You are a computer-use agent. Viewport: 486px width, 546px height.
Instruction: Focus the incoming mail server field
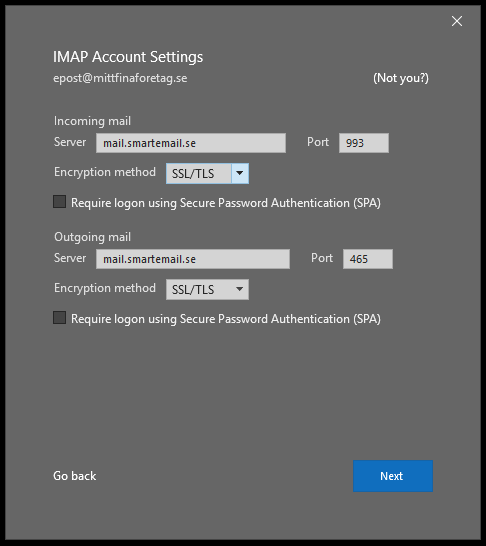[191, 143]
